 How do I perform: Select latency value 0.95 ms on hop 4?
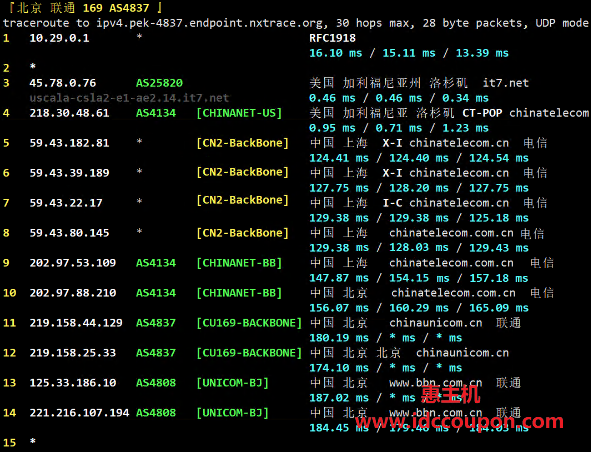332,128
